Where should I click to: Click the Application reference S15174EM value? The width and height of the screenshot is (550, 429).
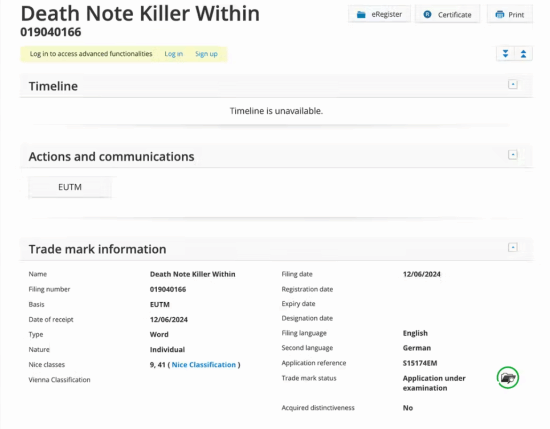420,363
